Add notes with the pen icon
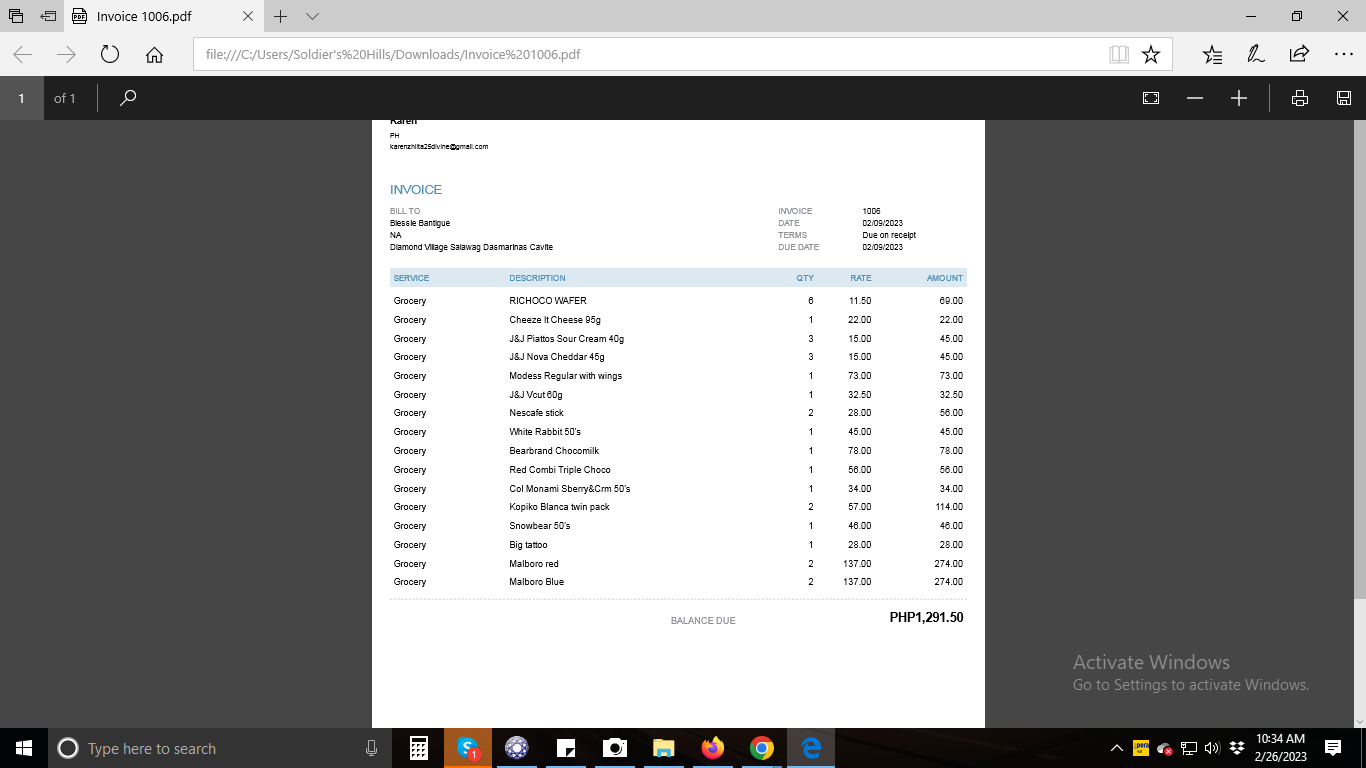This screenshot has width=1366, height=768. click(1256, 55)
